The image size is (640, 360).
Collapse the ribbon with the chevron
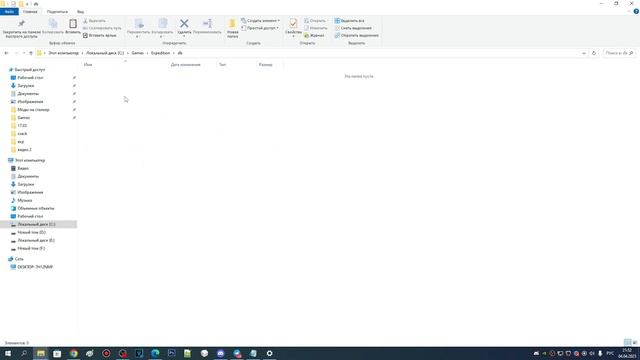tap(629, 11)
